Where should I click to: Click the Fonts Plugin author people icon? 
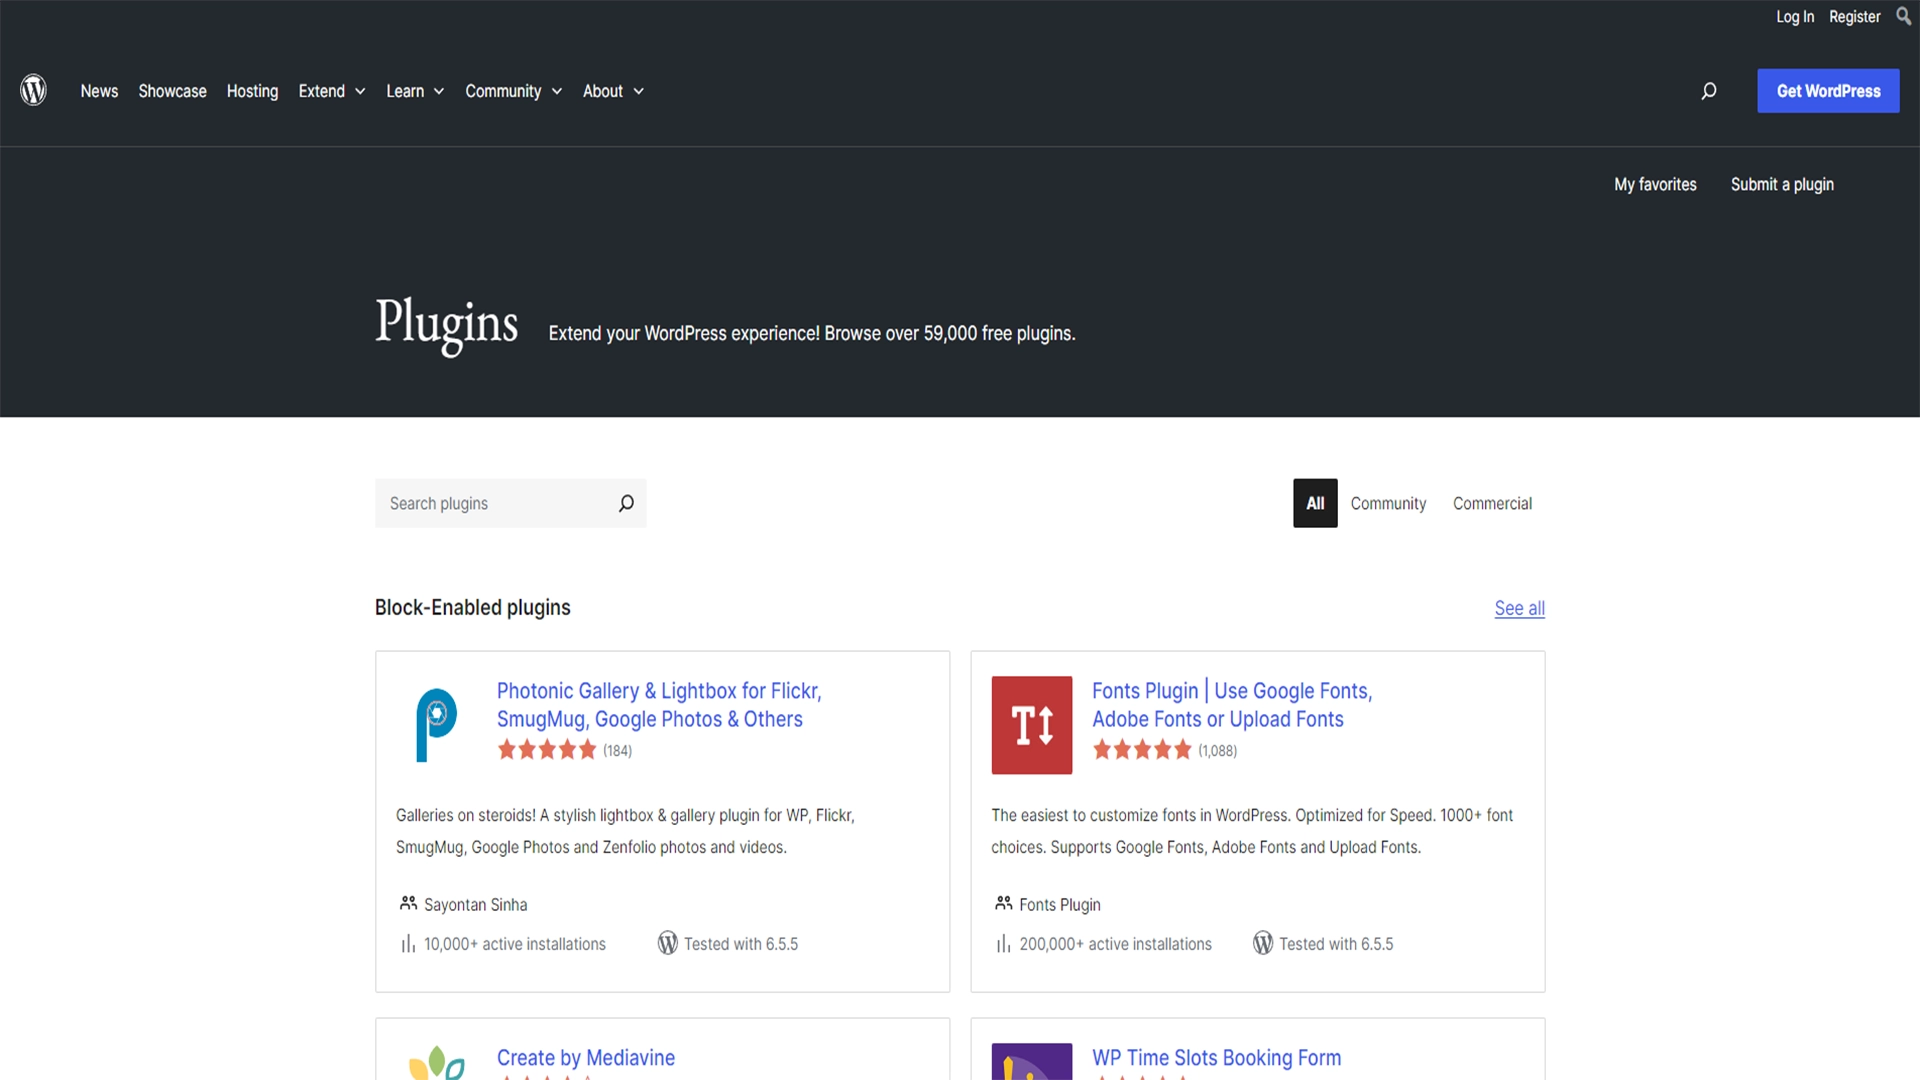[x=1004, y=903]
